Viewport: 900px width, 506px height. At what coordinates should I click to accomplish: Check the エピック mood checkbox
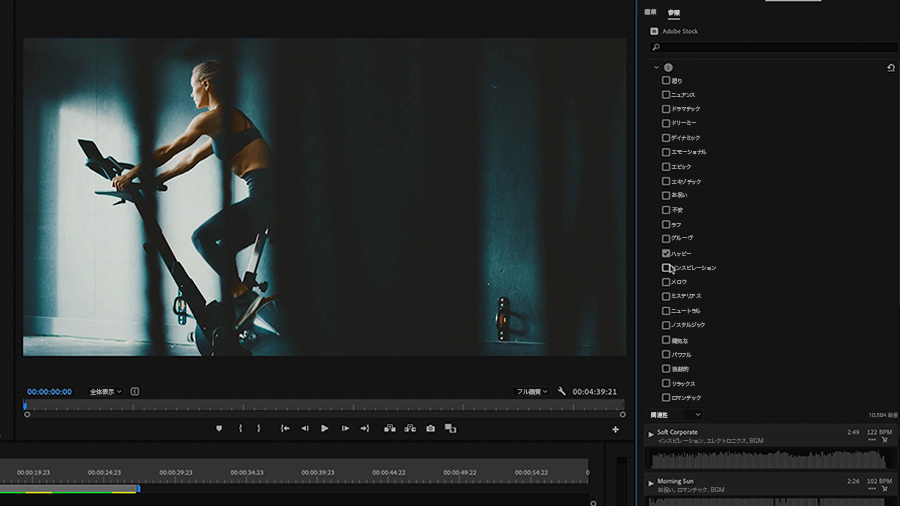tap(666, 166)
